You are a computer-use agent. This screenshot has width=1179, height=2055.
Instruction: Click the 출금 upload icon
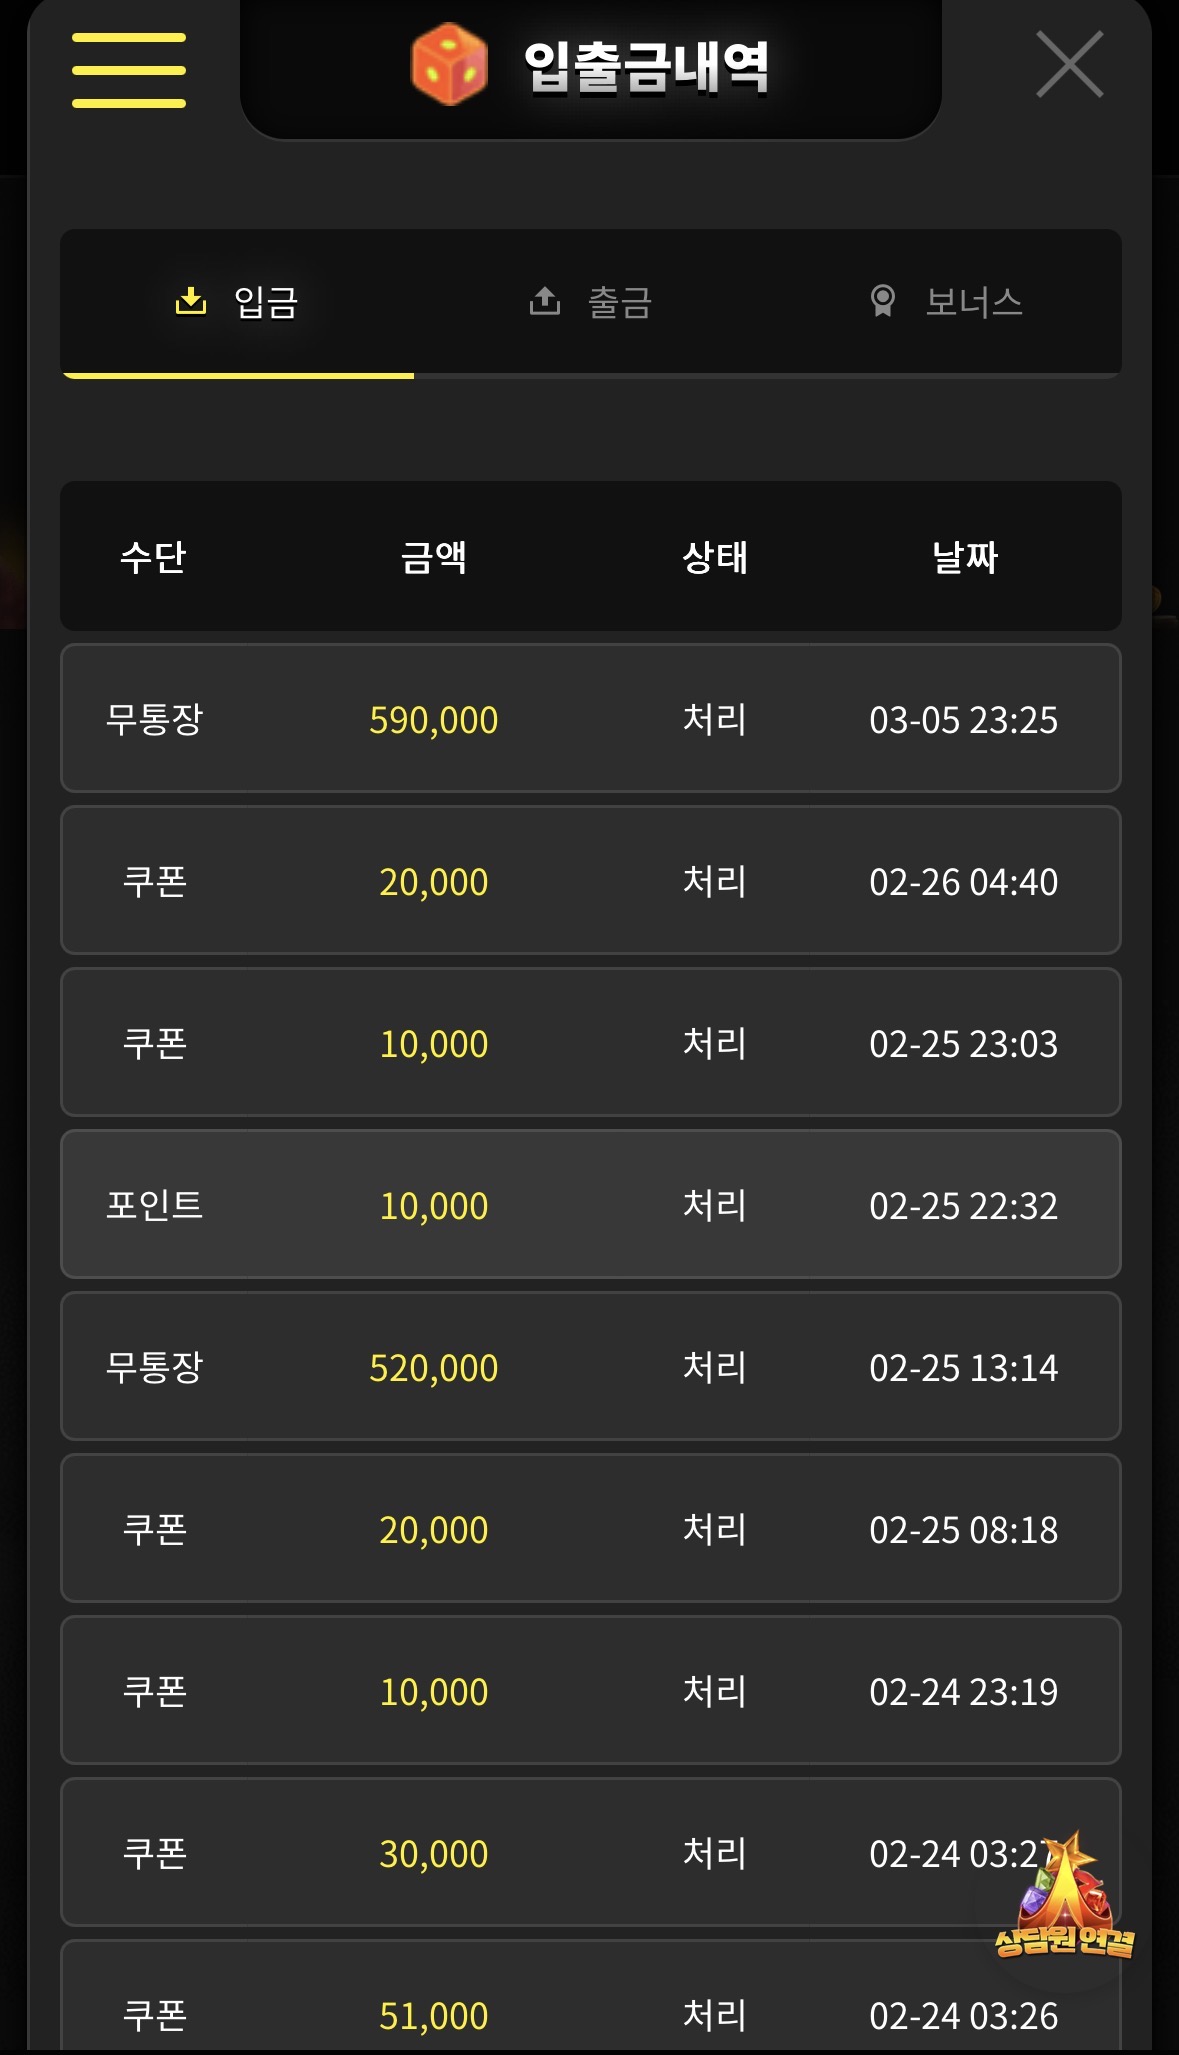tap(545, 300)
